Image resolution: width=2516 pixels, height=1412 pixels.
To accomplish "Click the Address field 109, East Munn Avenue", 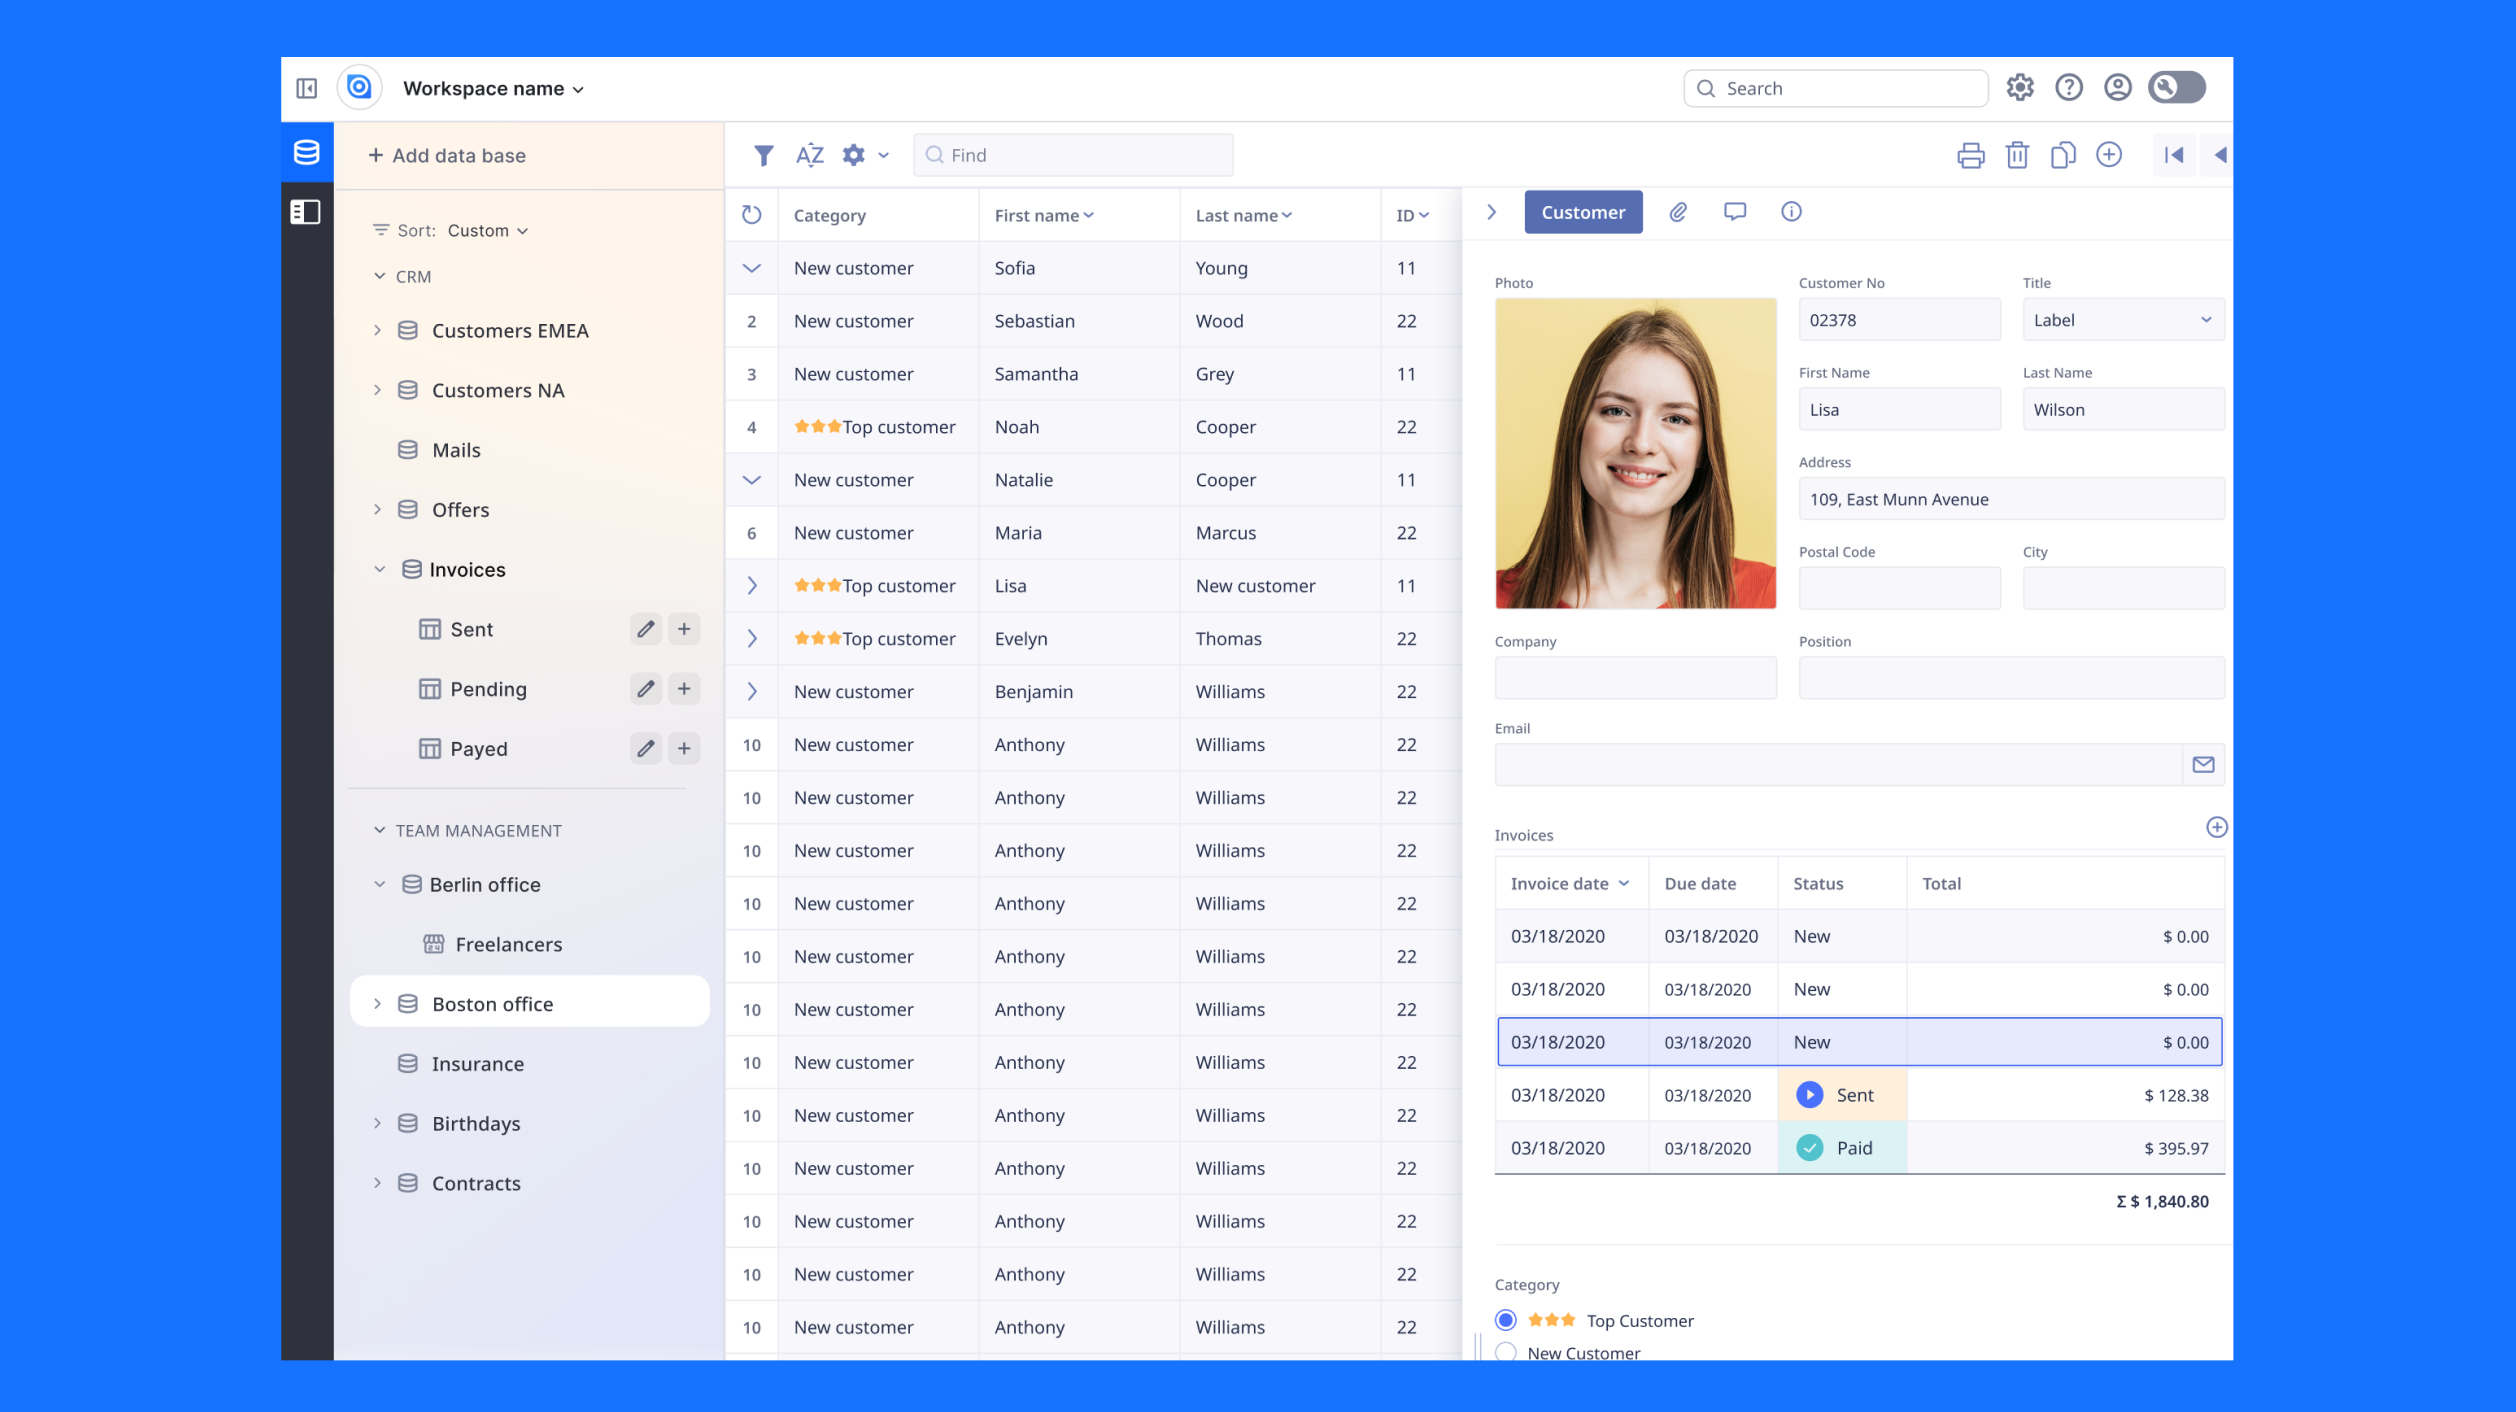I will (2011, 499).
